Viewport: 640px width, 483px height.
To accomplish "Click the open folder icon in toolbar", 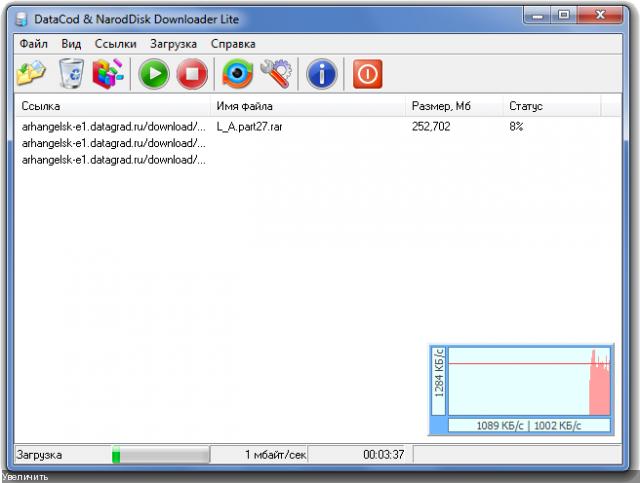I will point(31,74).
